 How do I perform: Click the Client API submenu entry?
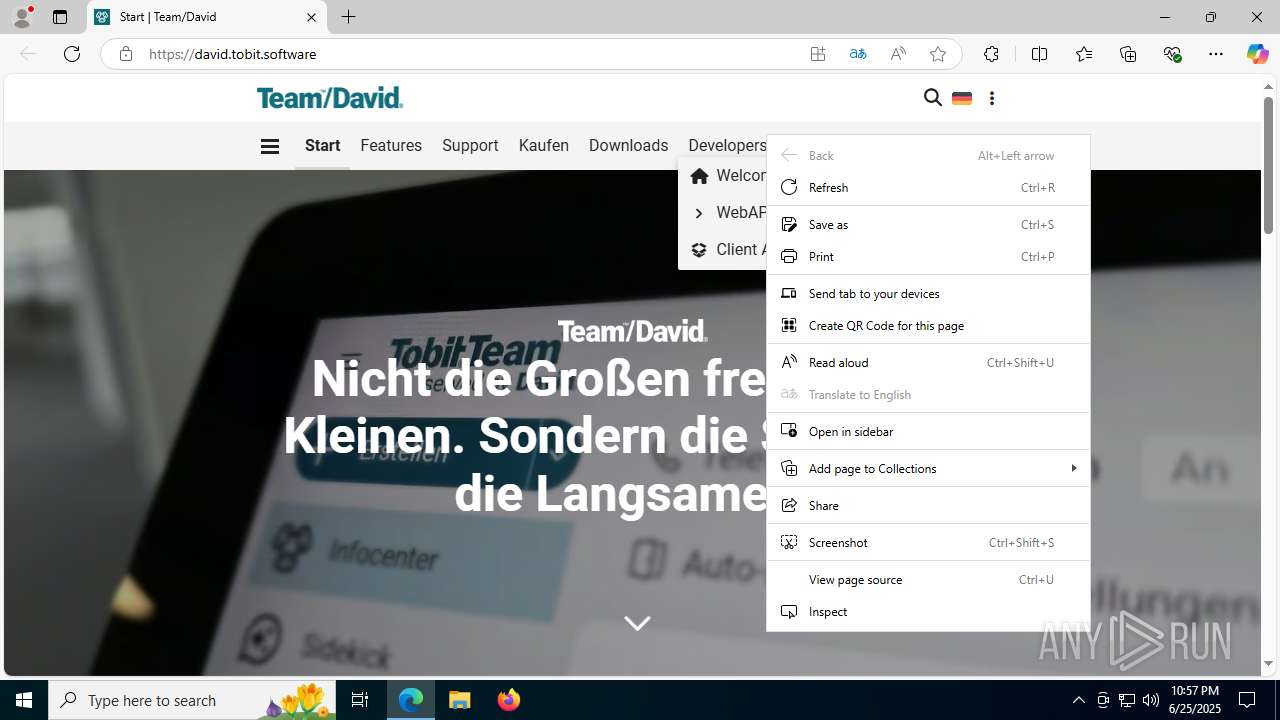coord(723,250)
